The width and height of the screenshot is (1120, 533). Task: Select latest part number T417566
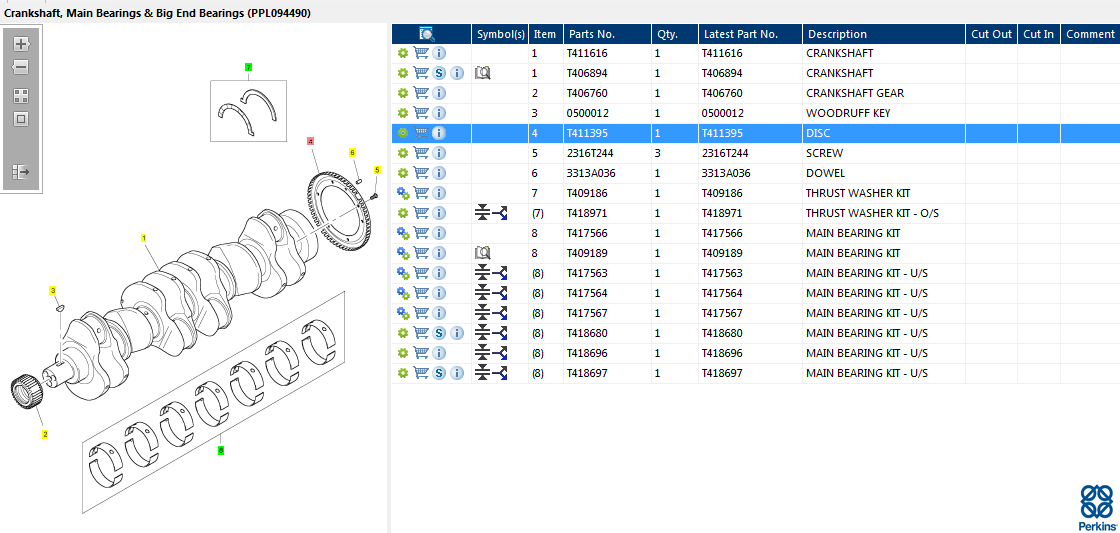click(722, 233)
